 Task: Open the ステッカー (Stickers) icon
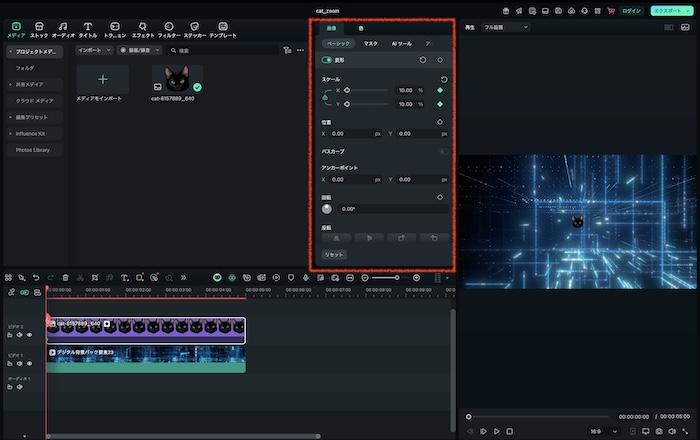tap(195, 25)
